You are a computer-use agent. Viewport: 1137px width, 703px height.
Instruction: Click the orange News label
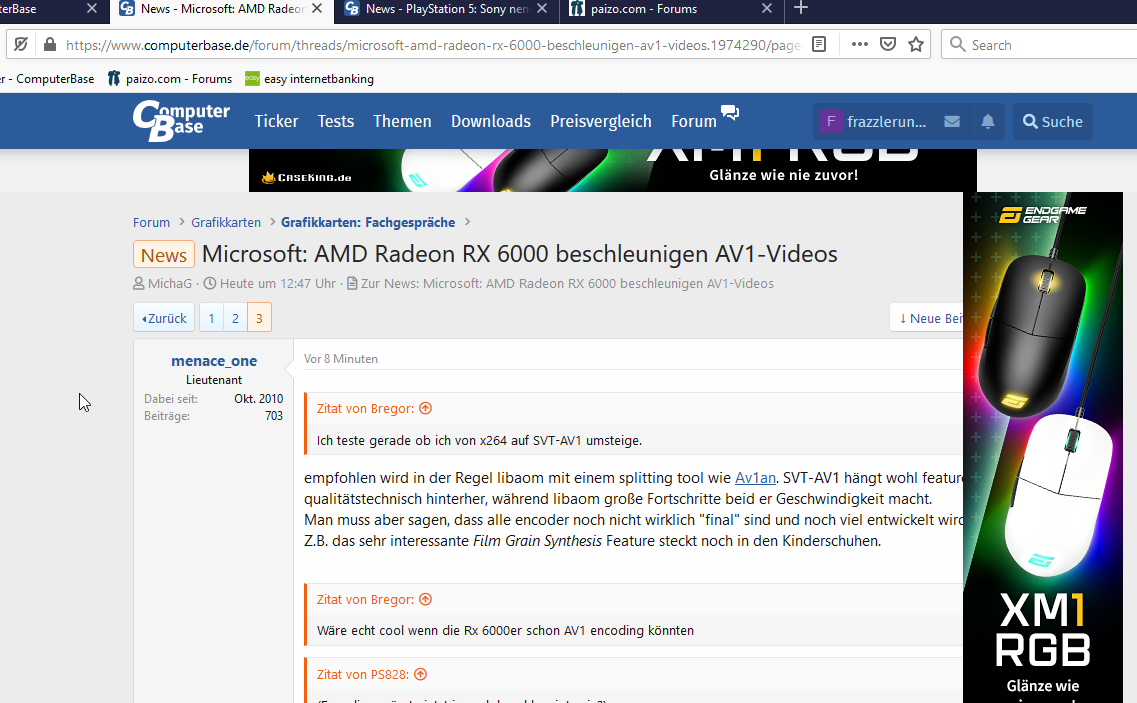pos(164,255)
